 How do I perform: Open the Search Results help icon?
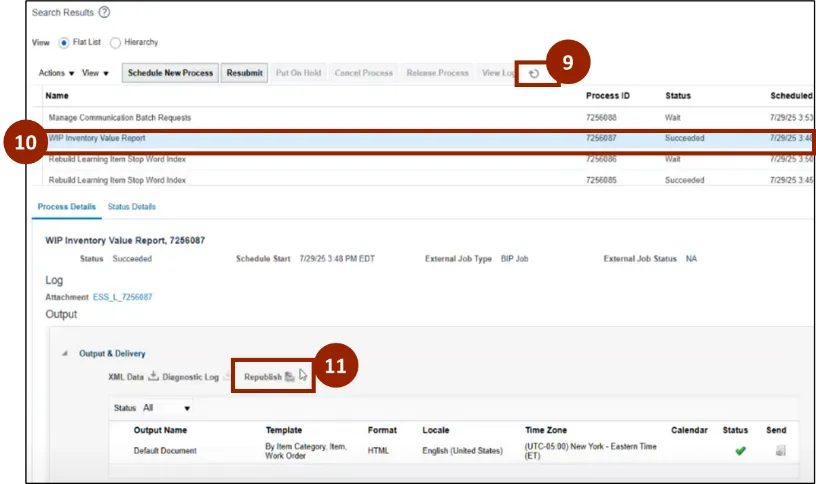click(x=104, y=12)
